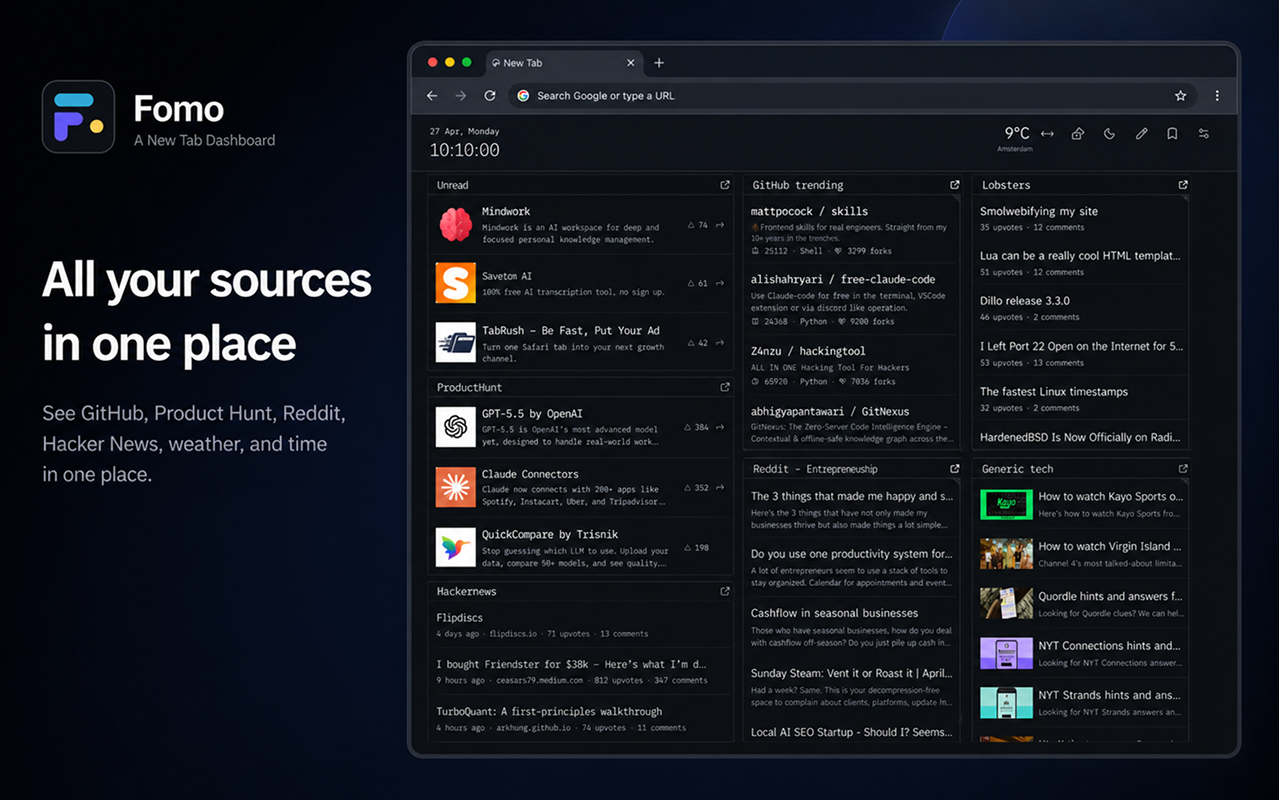Open the ProductHunt external link icon
This screenshot has height=800, width=1280.
point(725,387)
